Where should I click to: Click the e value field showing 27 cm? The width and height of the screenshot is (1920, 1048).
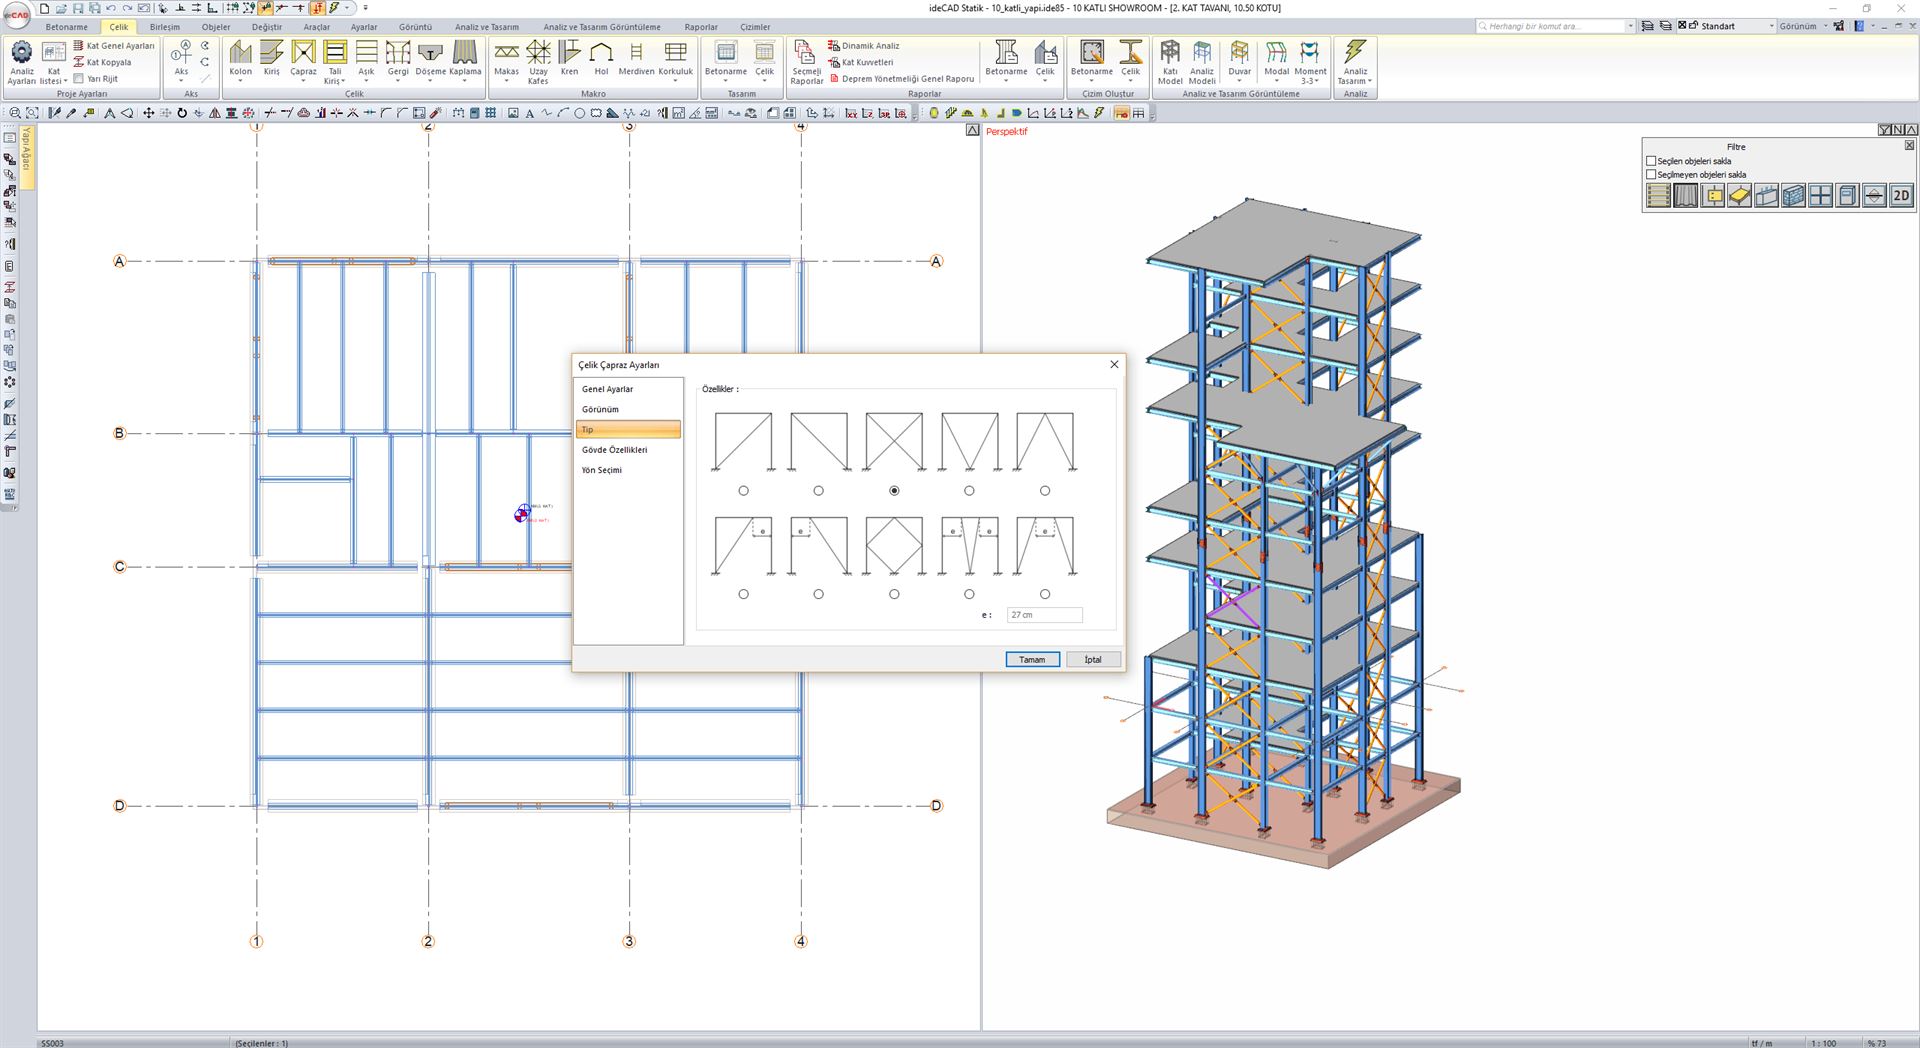coord(1043,614)
